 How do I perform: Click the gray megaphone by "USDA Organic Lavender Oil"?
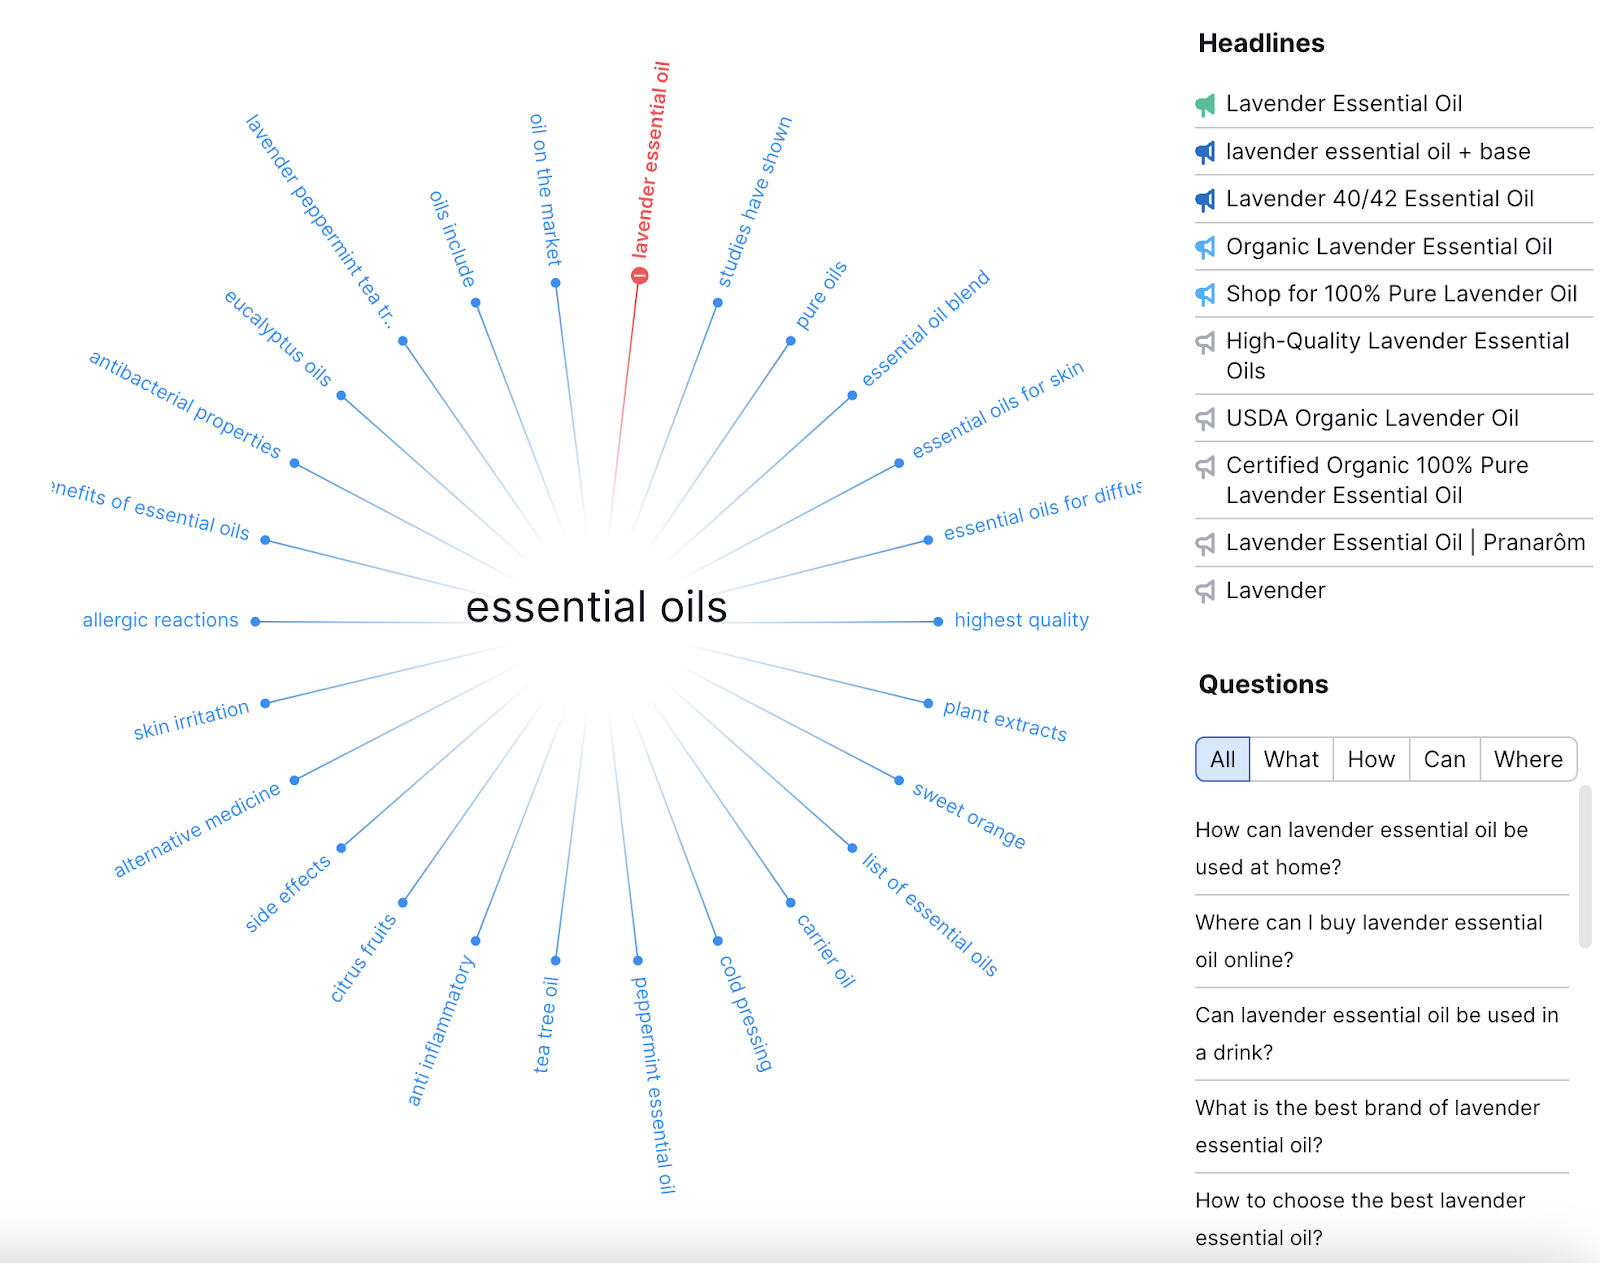pyautogui.click(x=1204, y=418)
